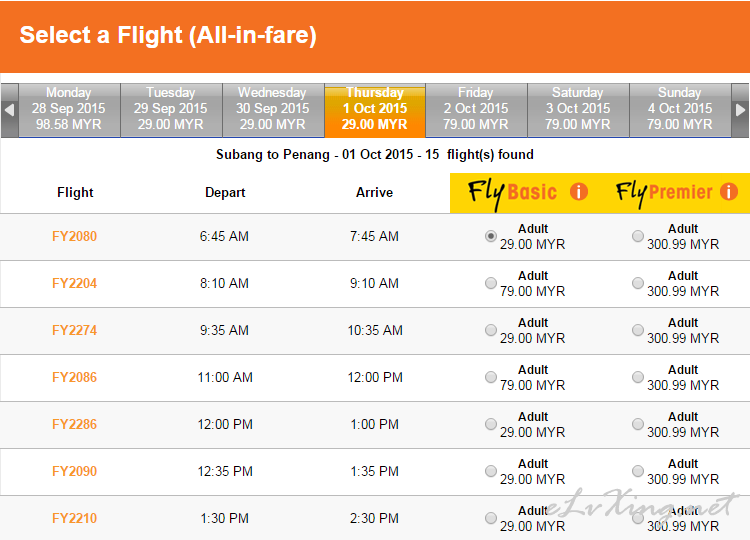Viewport: 750px width, 540px height.
Task: Select FlyPremier fare for the 11:00 AM flight
Action: (638, 377)
